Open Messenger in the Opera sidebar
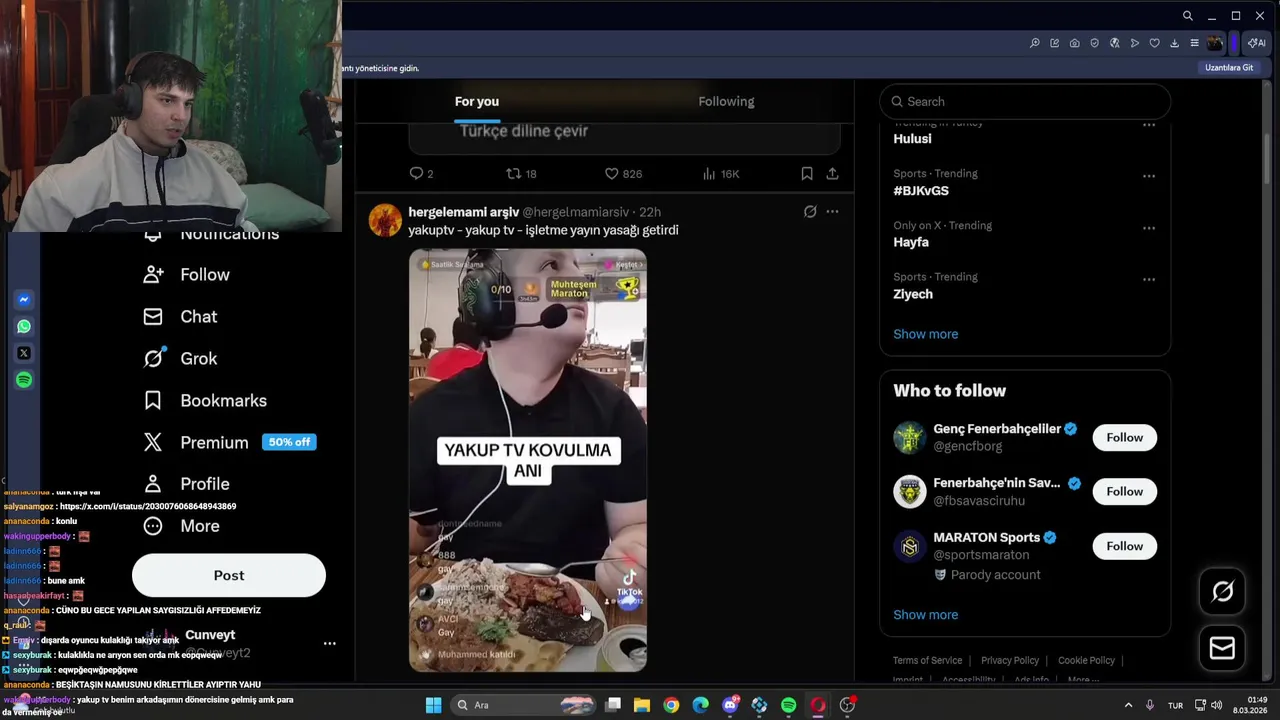 tap(24, 299)
